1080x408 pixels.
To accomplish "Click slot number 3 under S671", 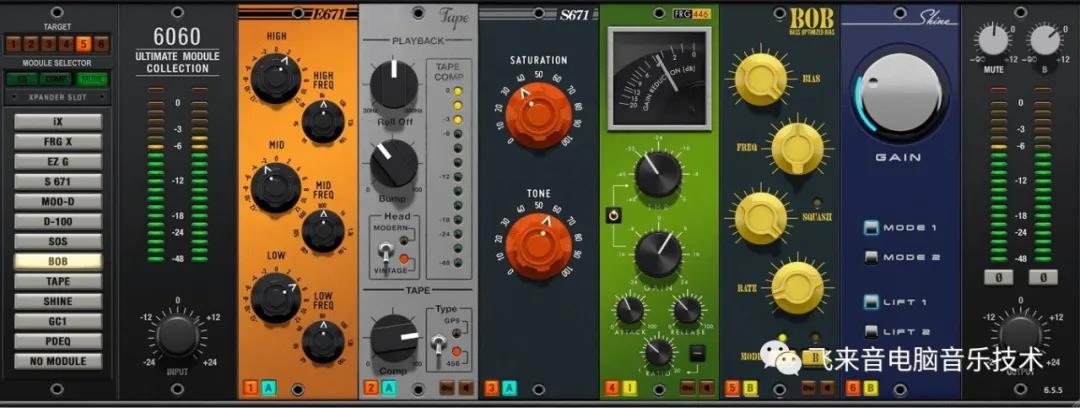I will click(x=491, y=388).
